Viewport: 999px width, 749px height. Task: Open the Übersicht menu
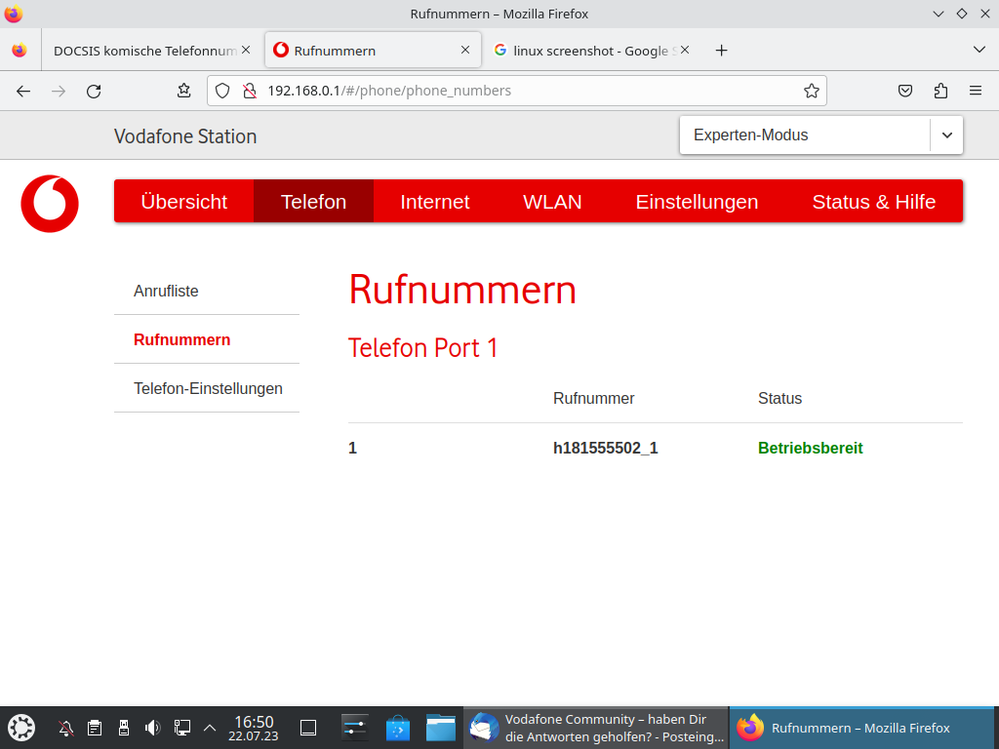[184, 201]
